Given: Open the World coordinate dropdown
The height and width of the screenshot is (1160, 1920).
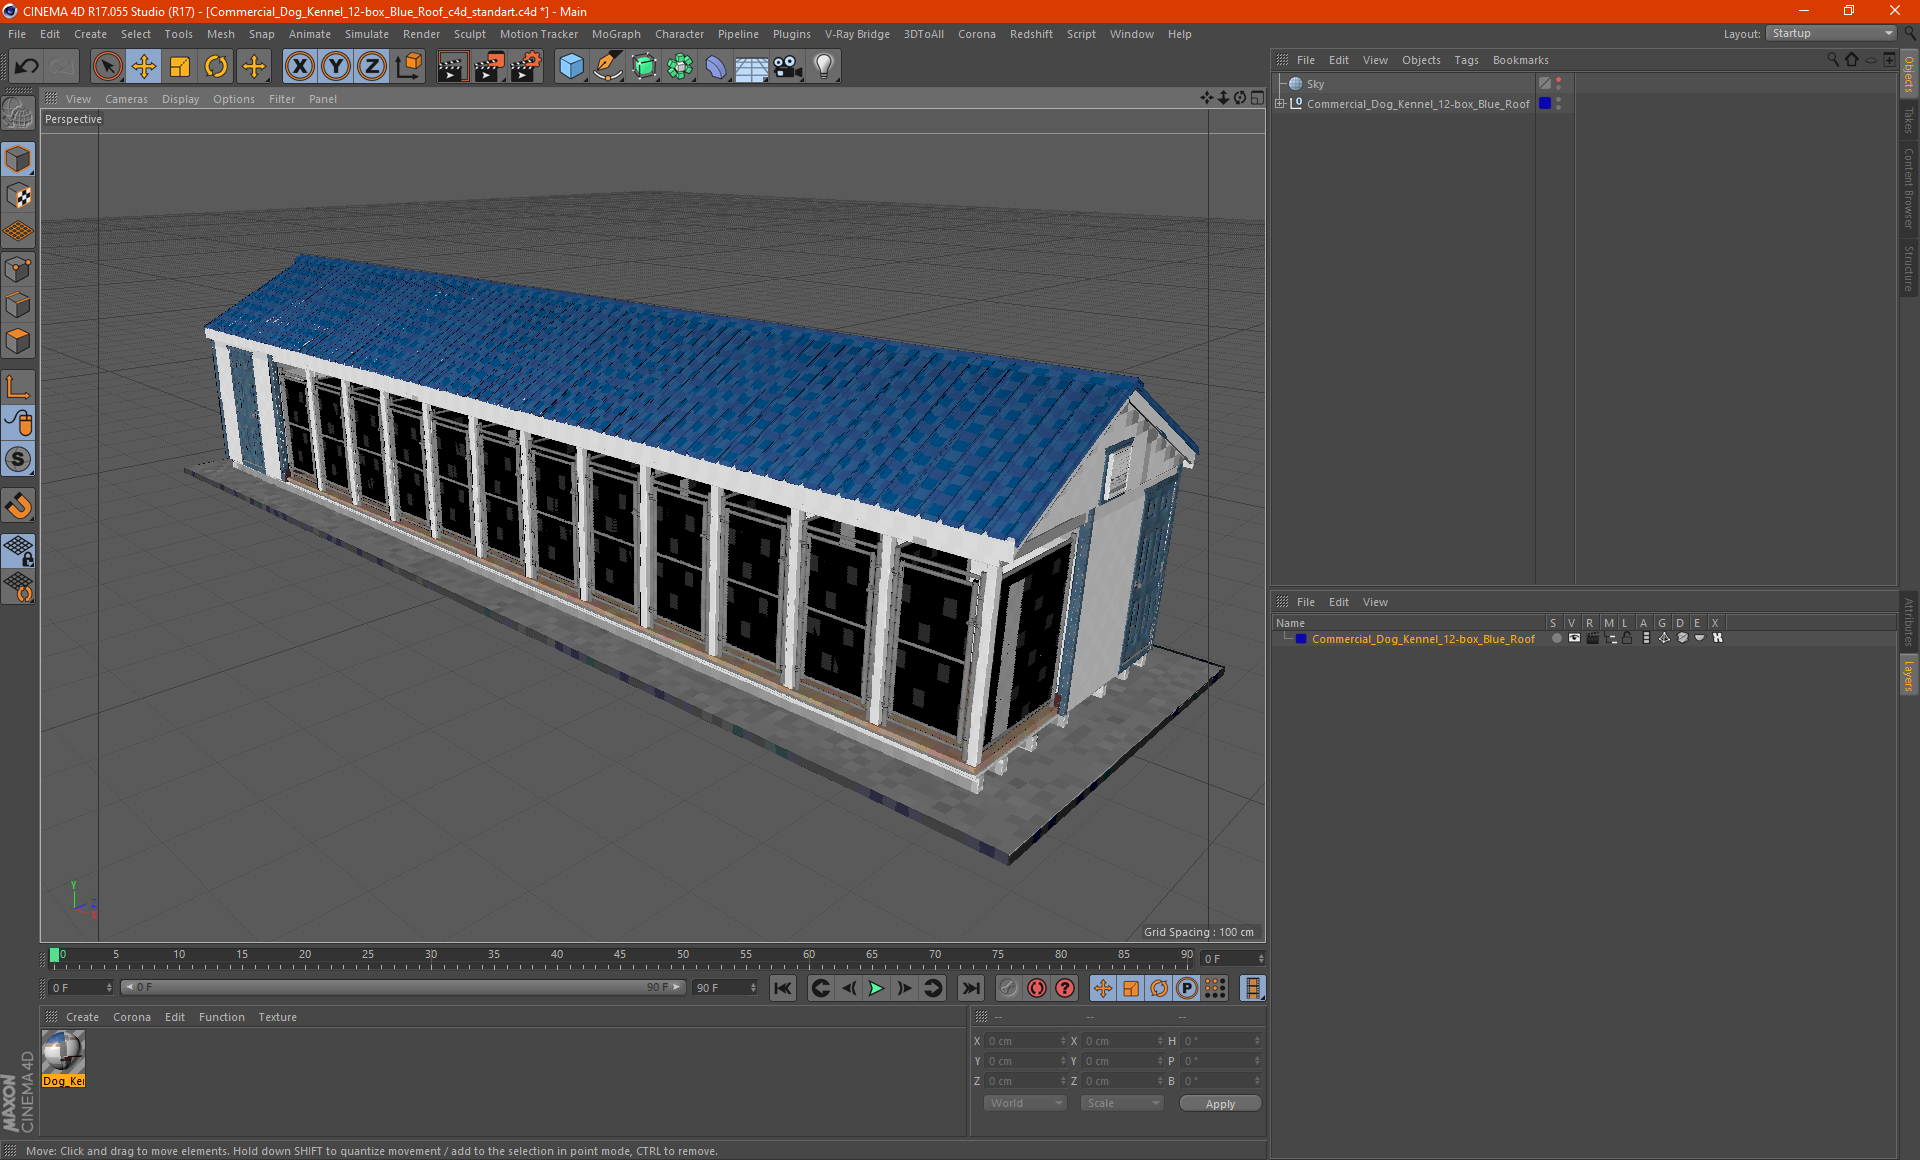Looking at the screenshot, I should click(1025, 1103).
